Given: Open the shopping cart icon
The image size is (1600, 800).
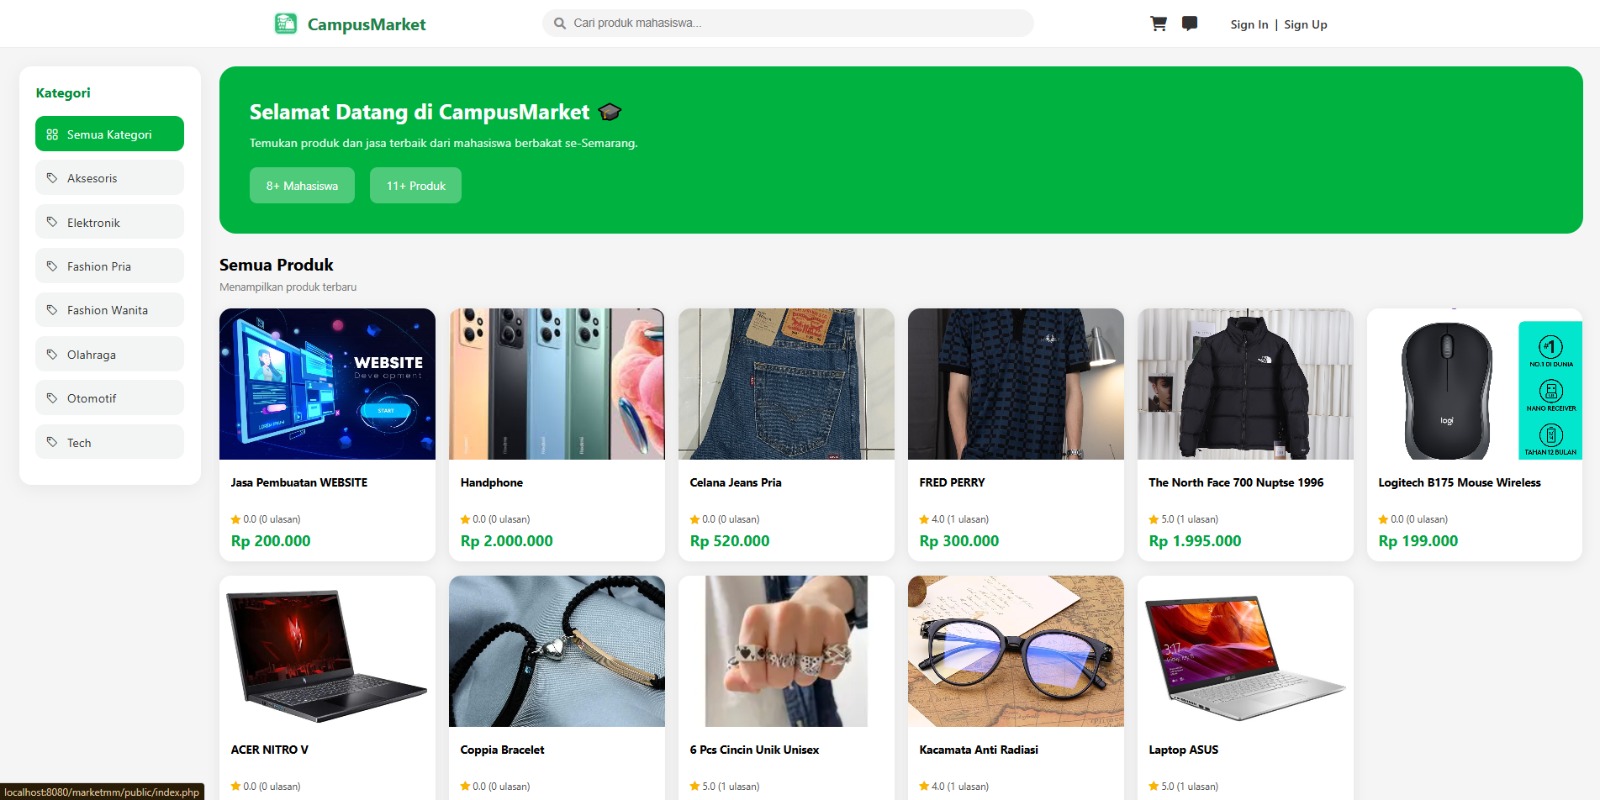Looking at the screenshot, I should (1158, 24).
